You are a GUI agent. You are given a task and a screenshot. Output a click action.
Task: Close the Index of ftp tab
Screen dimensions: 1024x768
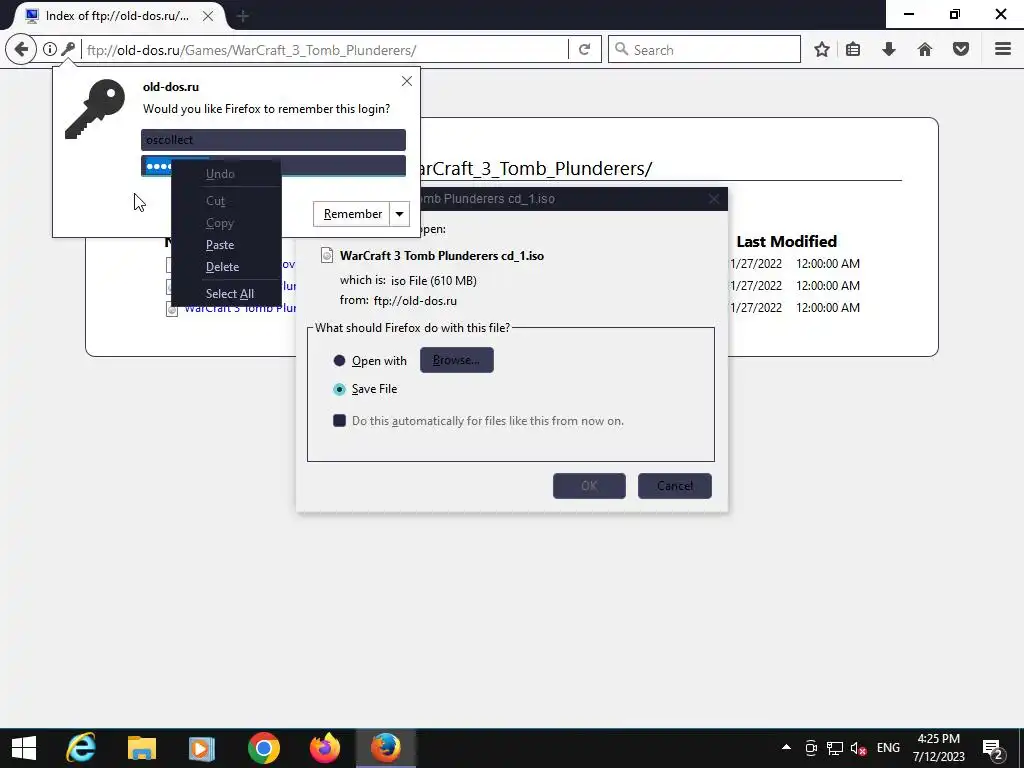pos(208,16)
